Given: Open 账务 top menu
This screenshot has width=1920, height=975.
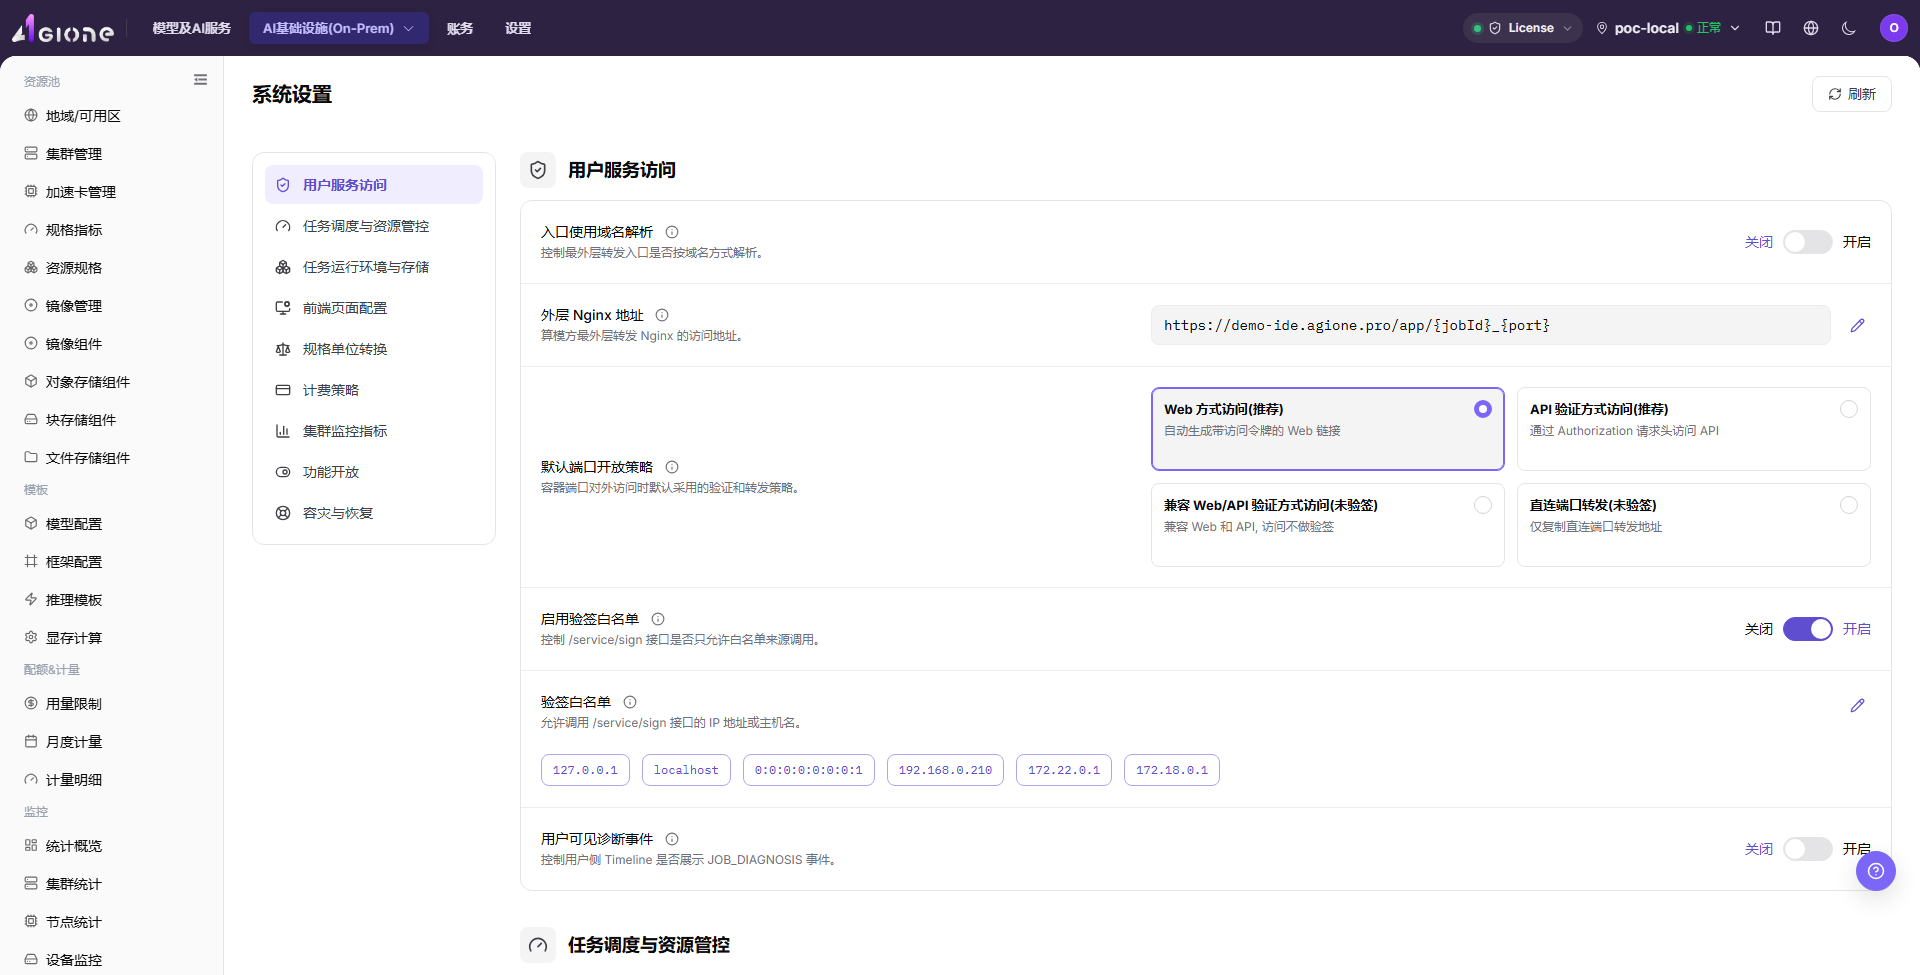Looking at the screenshot, I should click(x=460, y=28).
